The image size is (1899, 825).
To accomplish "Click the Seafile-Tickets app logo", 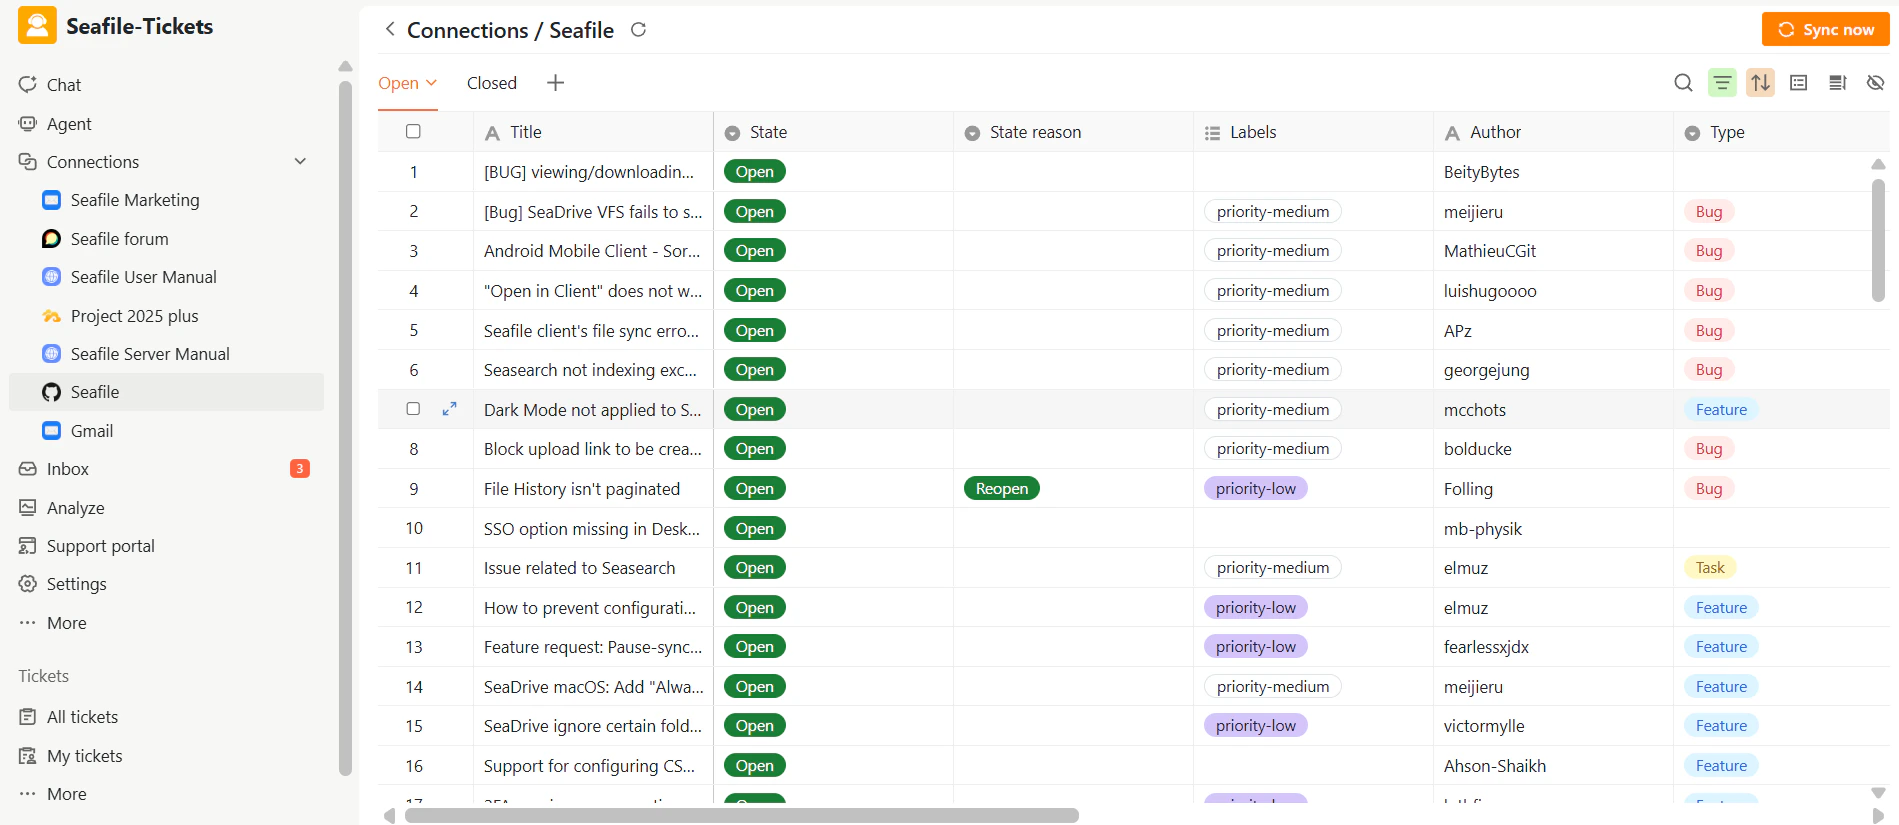I will (x=37, y=26).
